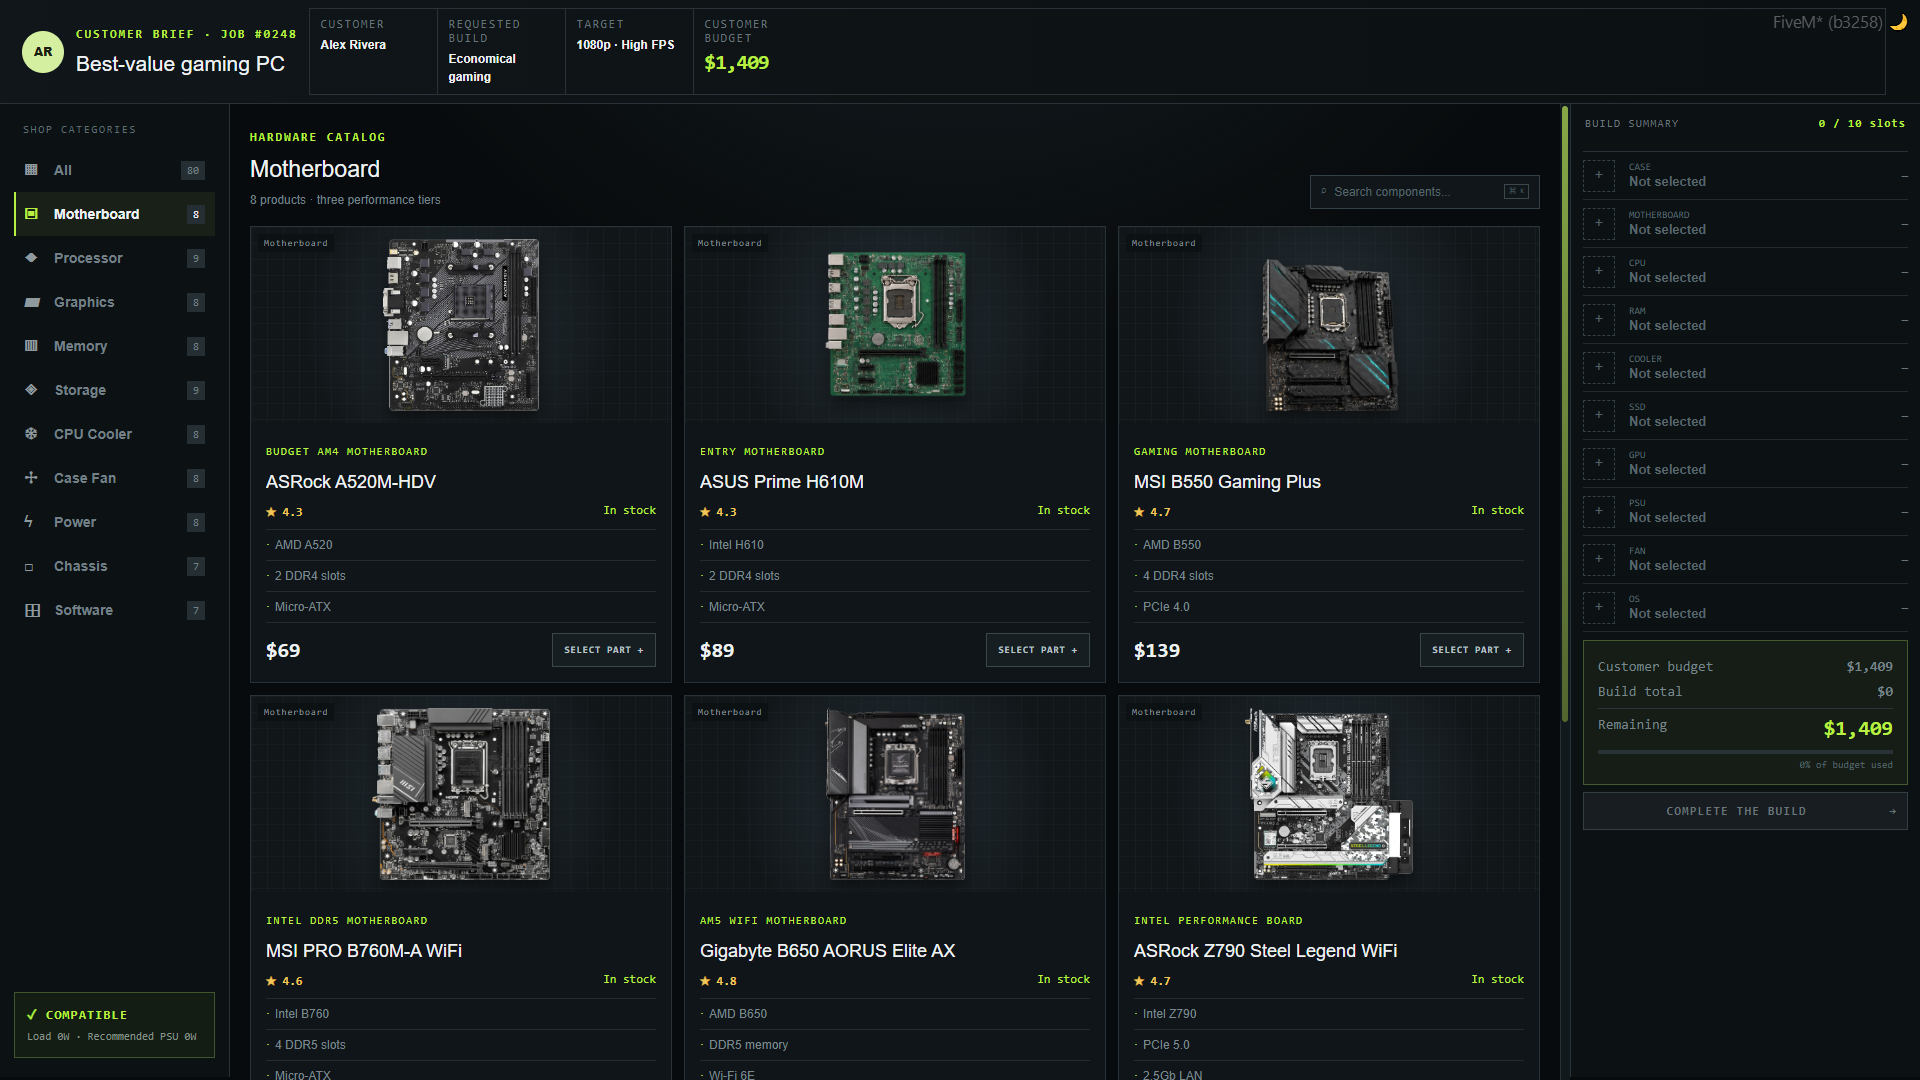Viewport: 1920px width, 1080px height.
Task: Click the ASRock Z790 Steel Legend WiFi title
Action: (x=1265, y=951)
